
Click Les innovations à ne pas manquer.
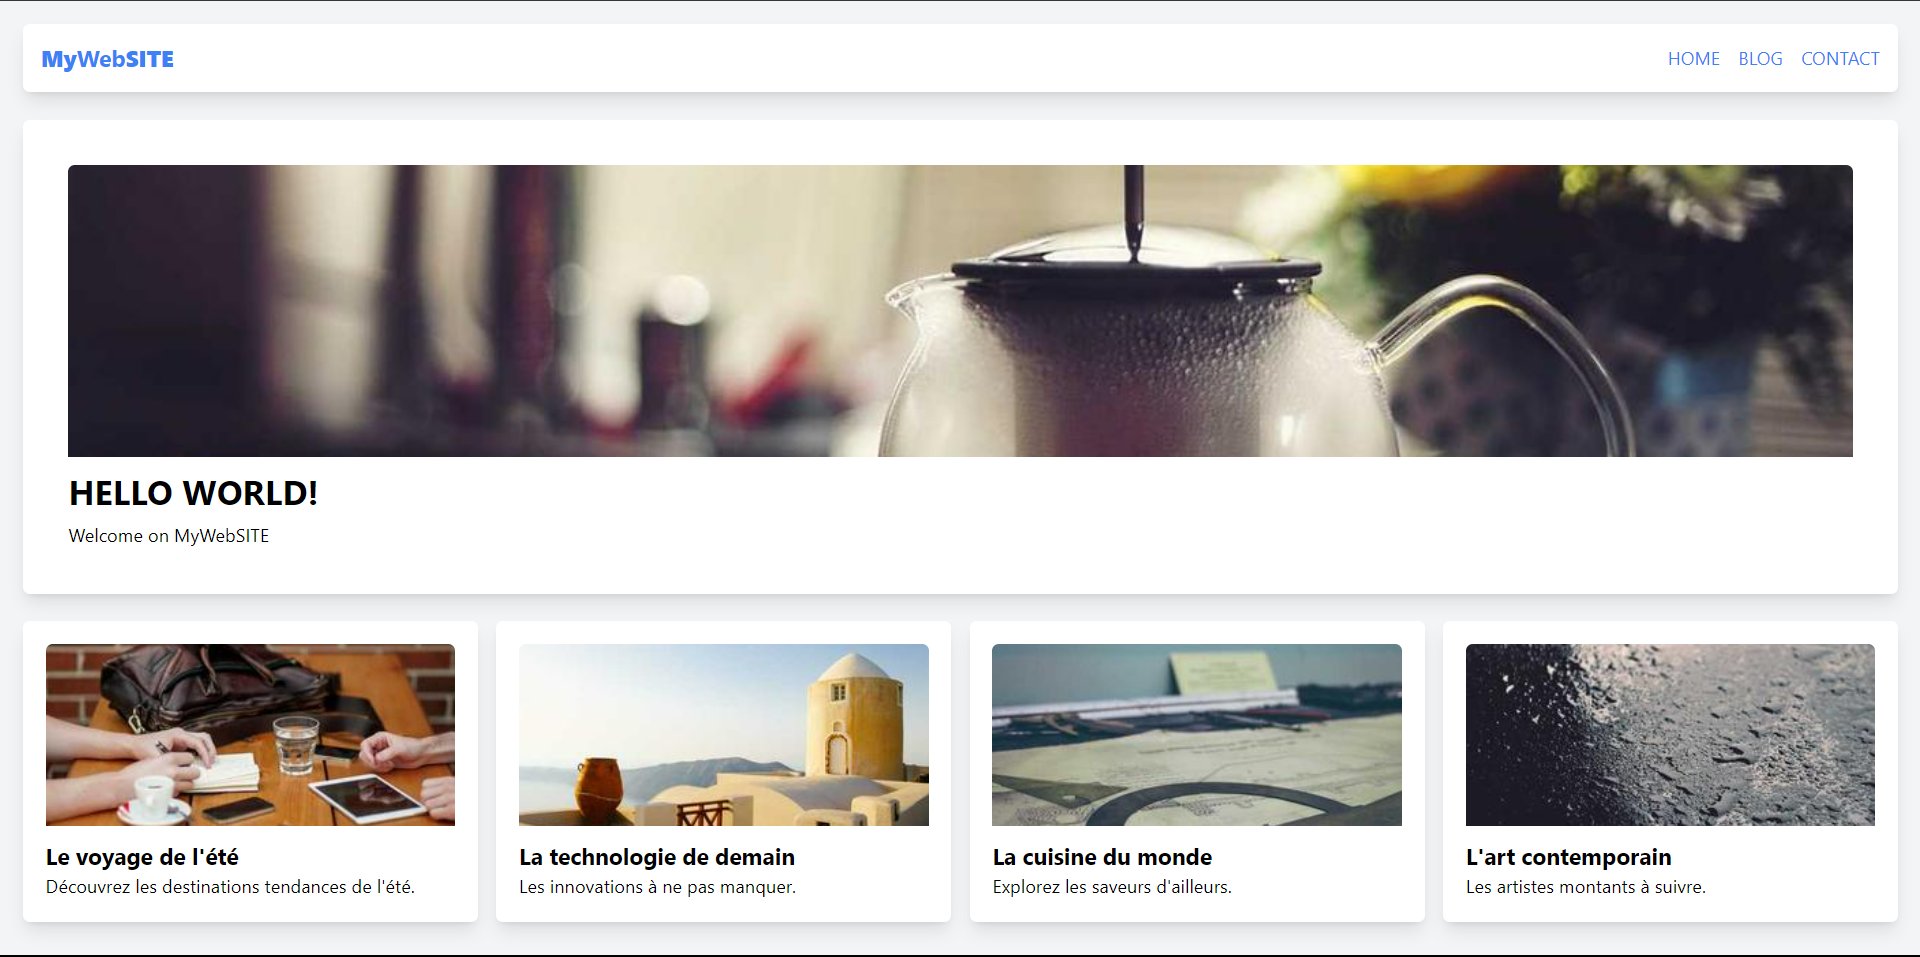[x=657, y=887]
